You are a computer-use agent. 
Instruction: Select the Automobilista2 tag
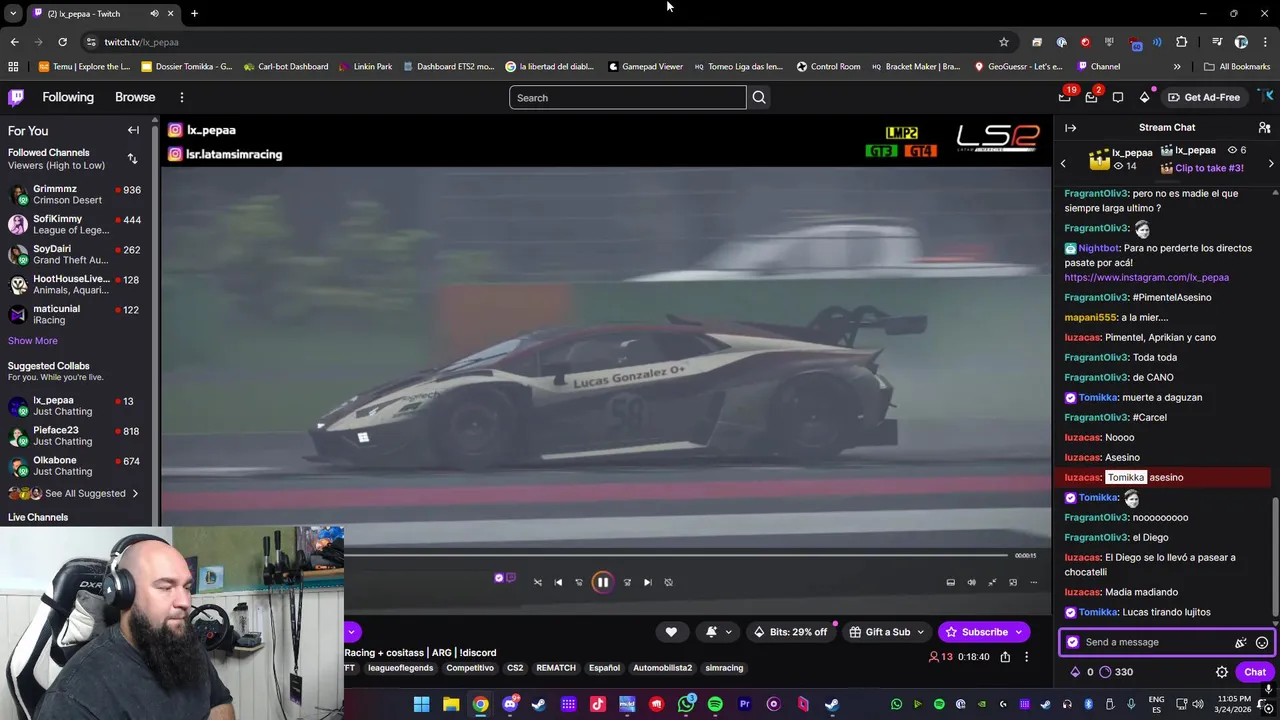pyautogui.click(x=662, y=668)
